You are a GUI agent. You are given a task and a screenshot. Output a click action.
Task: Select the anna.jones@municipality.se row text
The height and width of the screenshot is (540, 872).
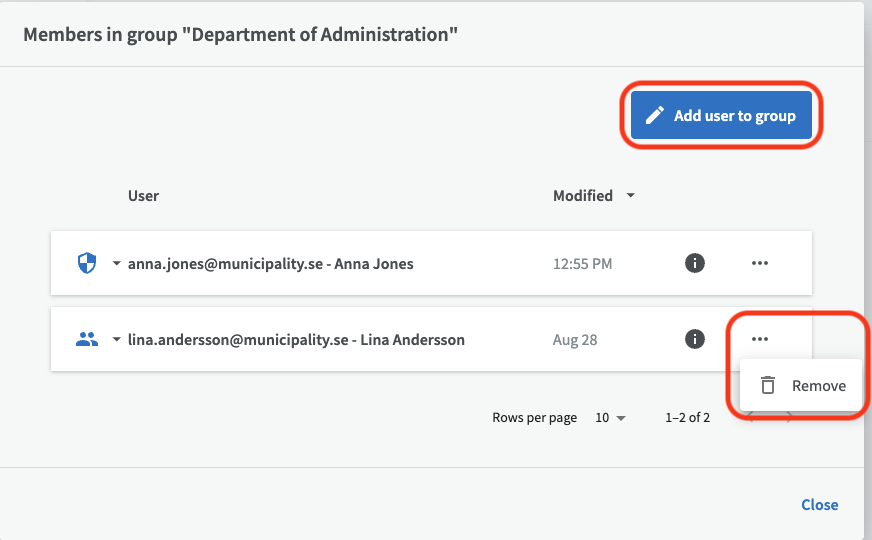[270, 264]
